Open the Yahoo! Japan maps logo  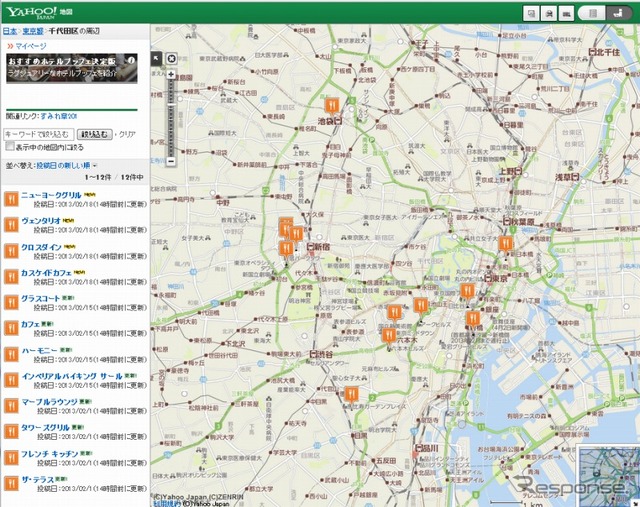click(x=39, y=12)
